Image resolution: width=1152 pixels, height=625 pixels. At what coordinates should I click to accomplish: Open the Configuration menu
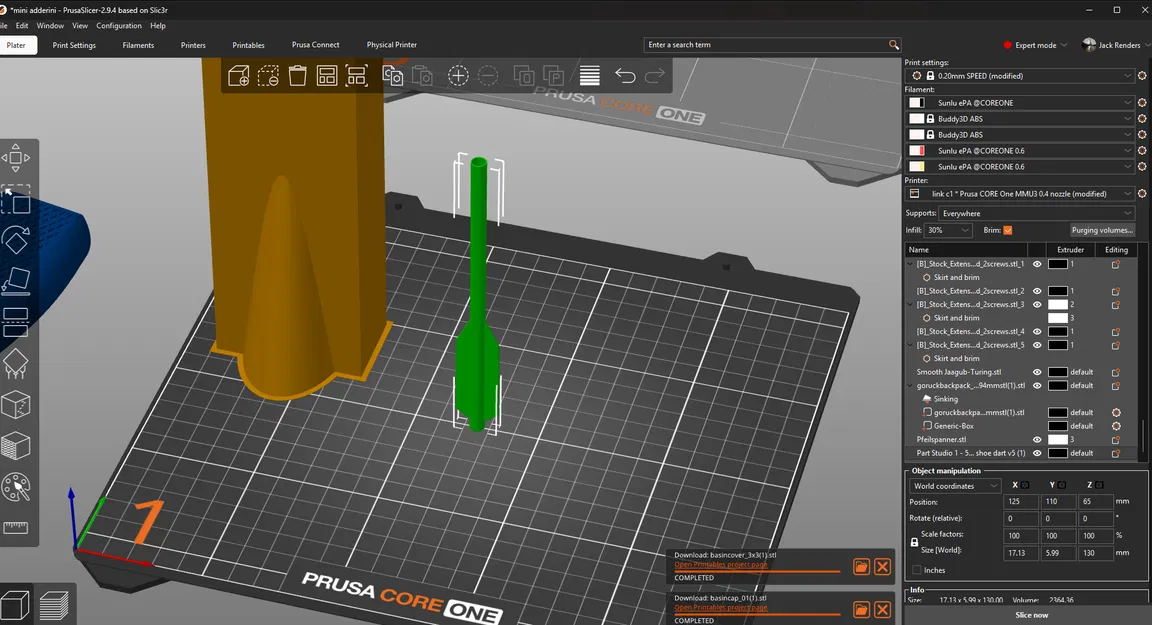tap(118, 26)
